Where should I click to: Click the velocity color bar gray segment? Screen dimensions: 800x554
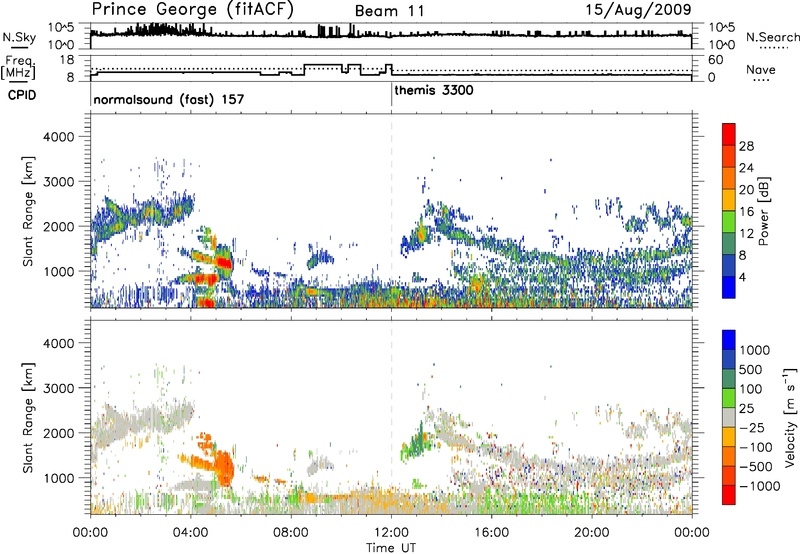click(729, 417)
